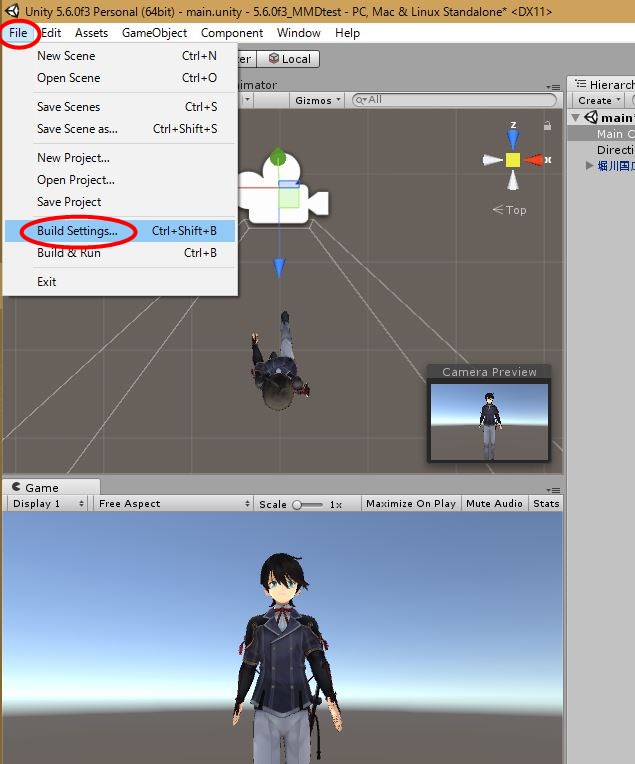The height and width of the screenshot is (764, 635).
Task: Open the Hierarchy Create dropdown
Action: (x=599, y=100)
